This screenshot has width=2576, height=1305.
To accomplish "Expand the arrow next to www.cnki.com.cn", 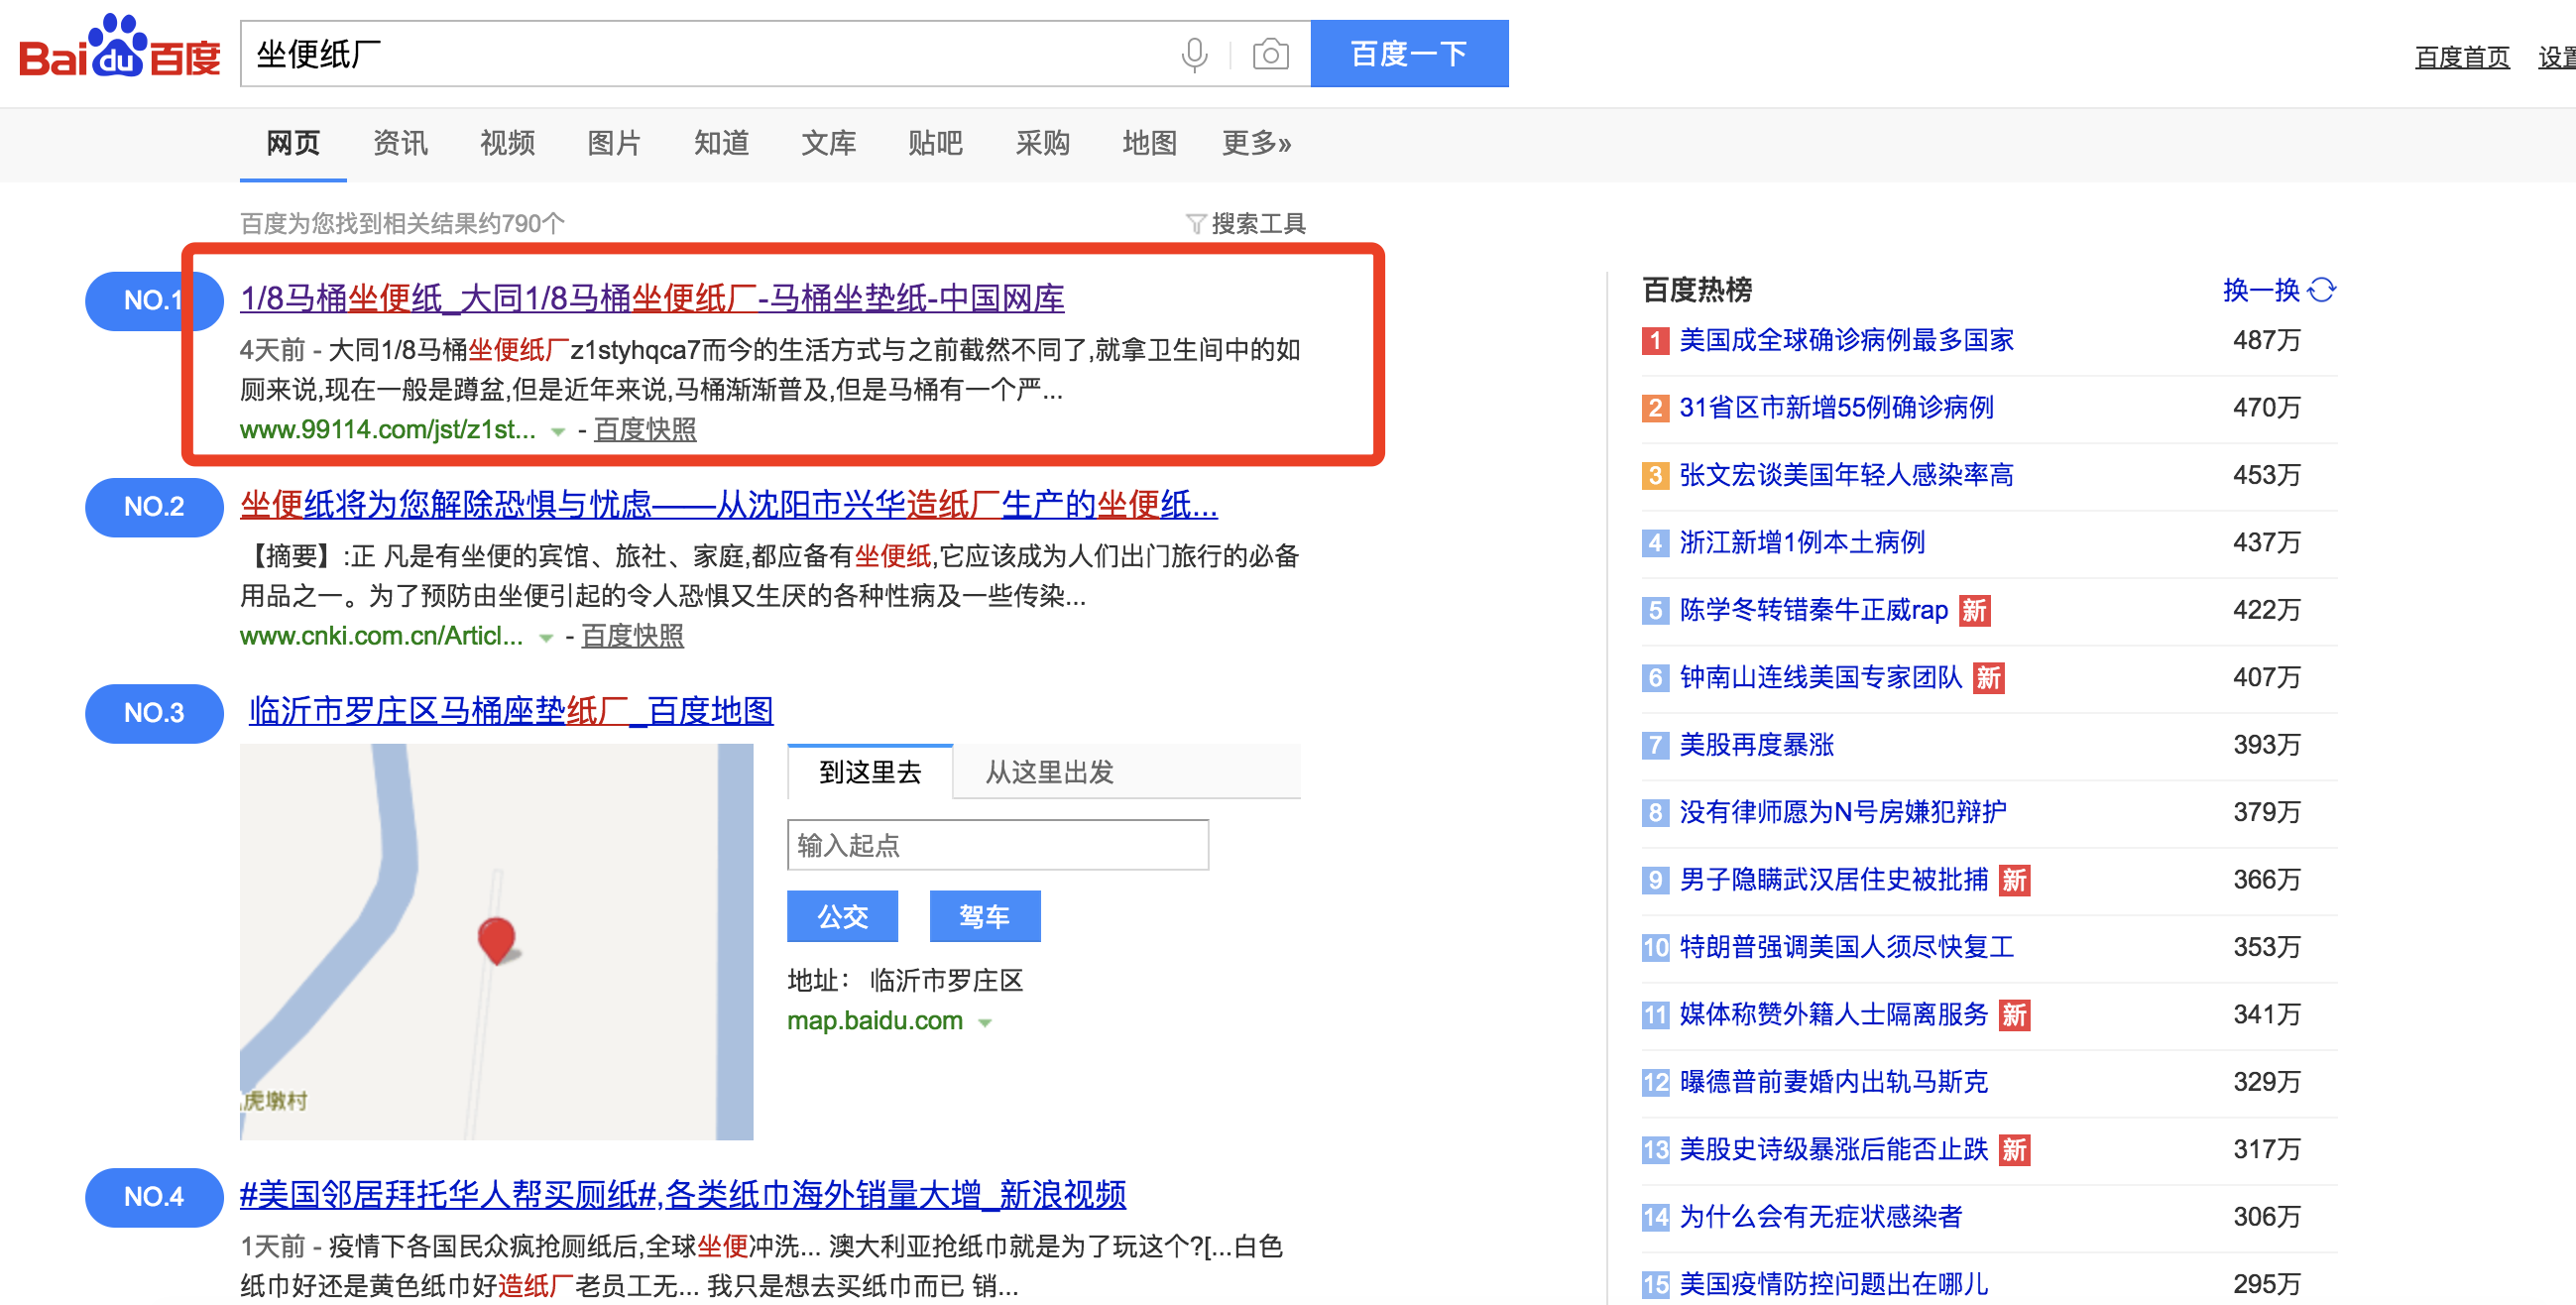I will 545,637.
